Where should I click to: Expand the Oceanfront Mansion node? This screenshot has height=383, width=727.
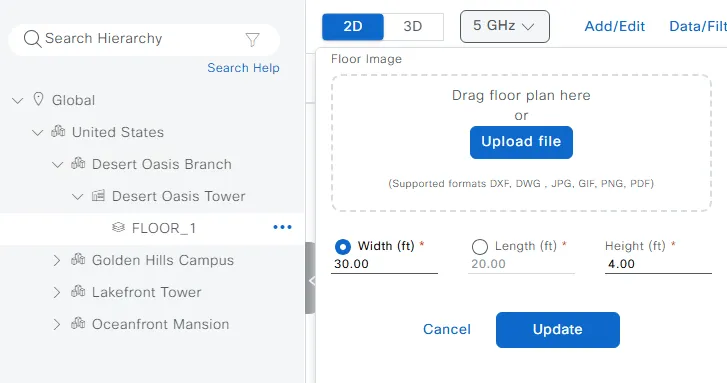pyautogui.click(x=57, y=325)
